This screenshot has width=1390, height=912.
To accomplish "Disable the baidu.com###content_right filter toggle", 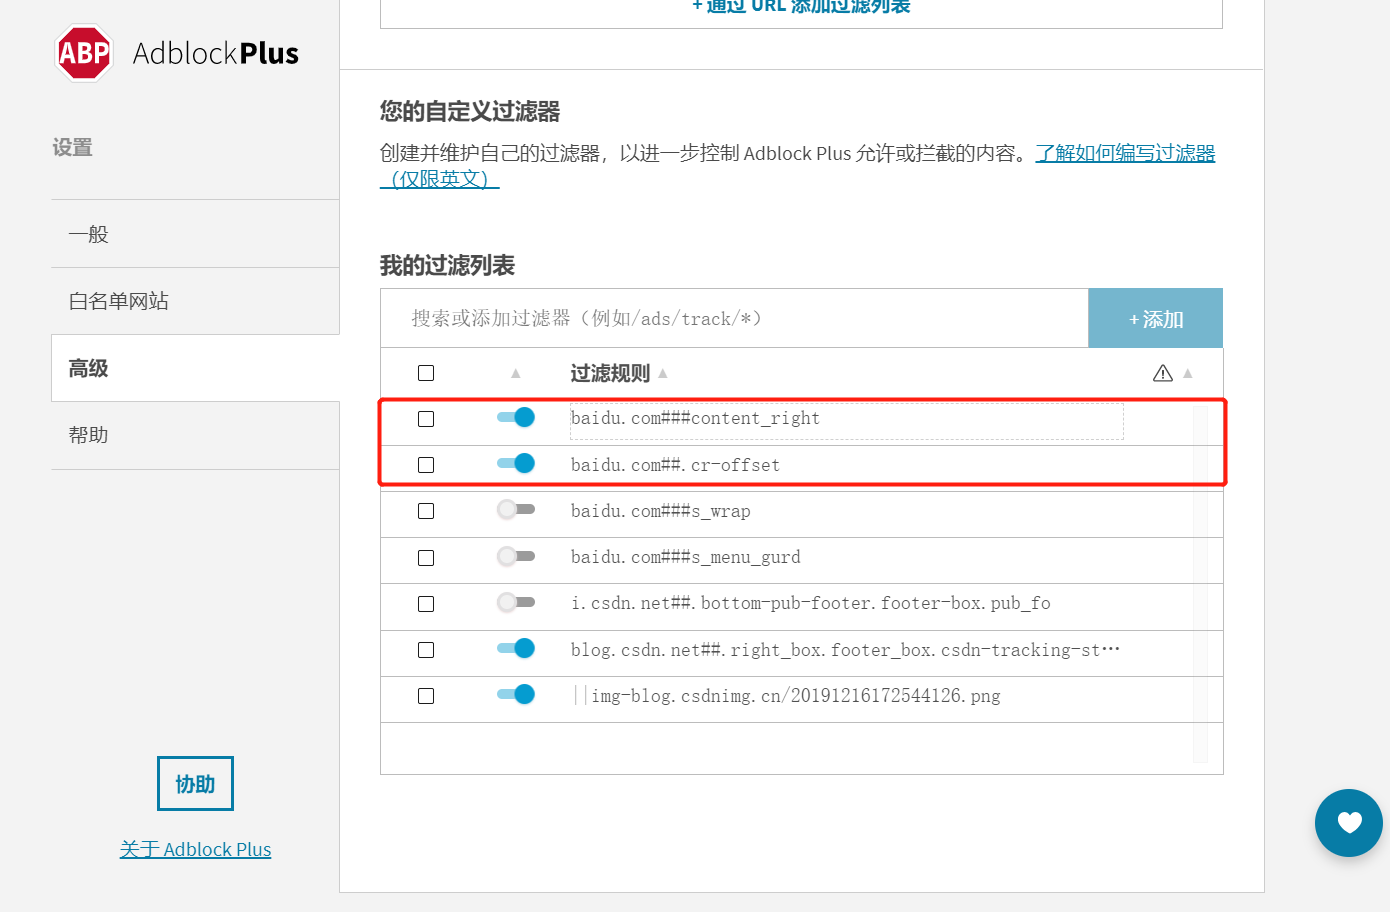I will pyautogui.click(x=516, y=417).
